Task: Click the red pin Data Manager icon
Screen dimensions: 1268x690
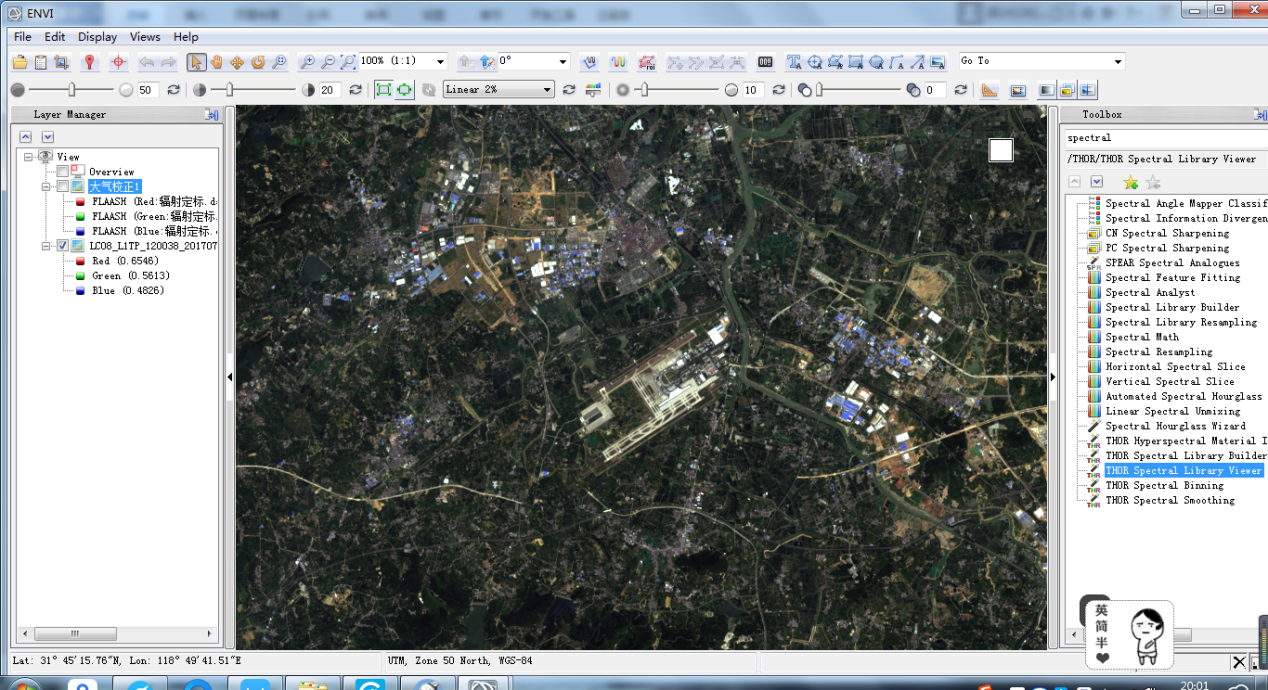Action: [x=89, y=62]
